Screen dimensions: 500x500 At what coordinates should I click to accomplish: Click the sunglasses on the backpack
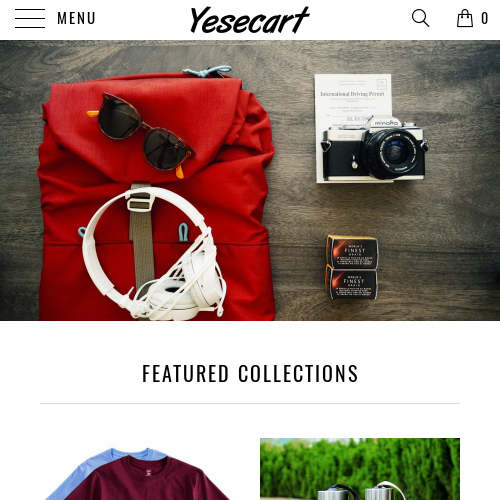click(142, 135)
